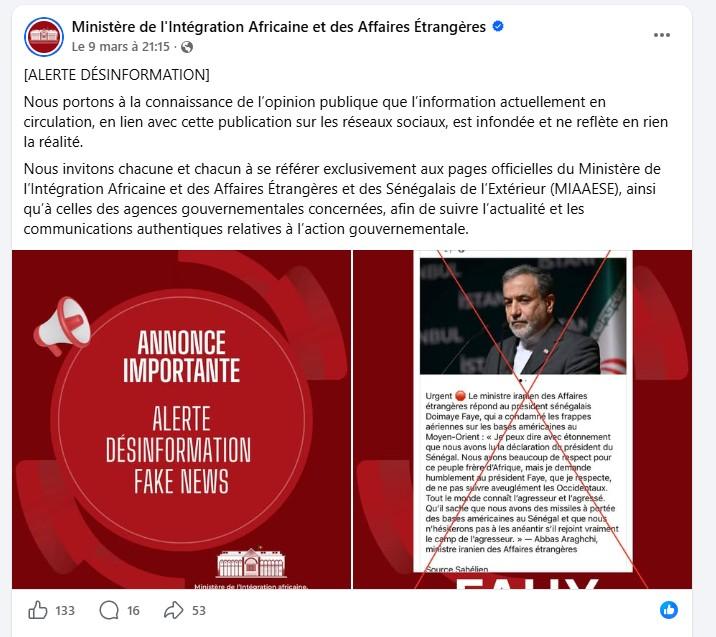This screenshot has width=716, height=637.
Task: Click the ministry building logo in the image
Action: pyautogui.click(x=251, y=562)
